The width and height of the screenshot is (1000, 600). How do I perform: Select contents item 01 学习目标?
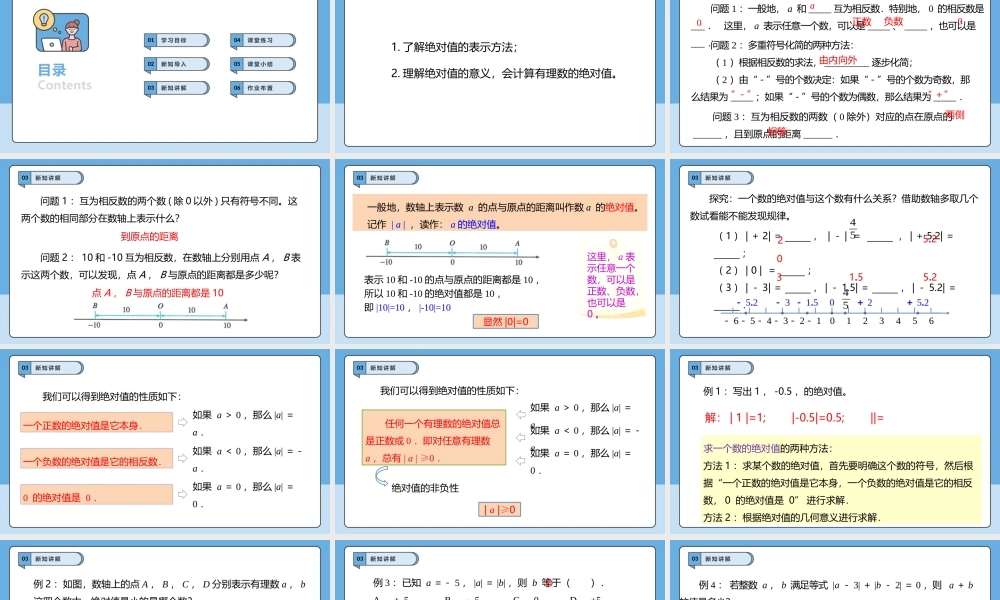coord(177,40)
